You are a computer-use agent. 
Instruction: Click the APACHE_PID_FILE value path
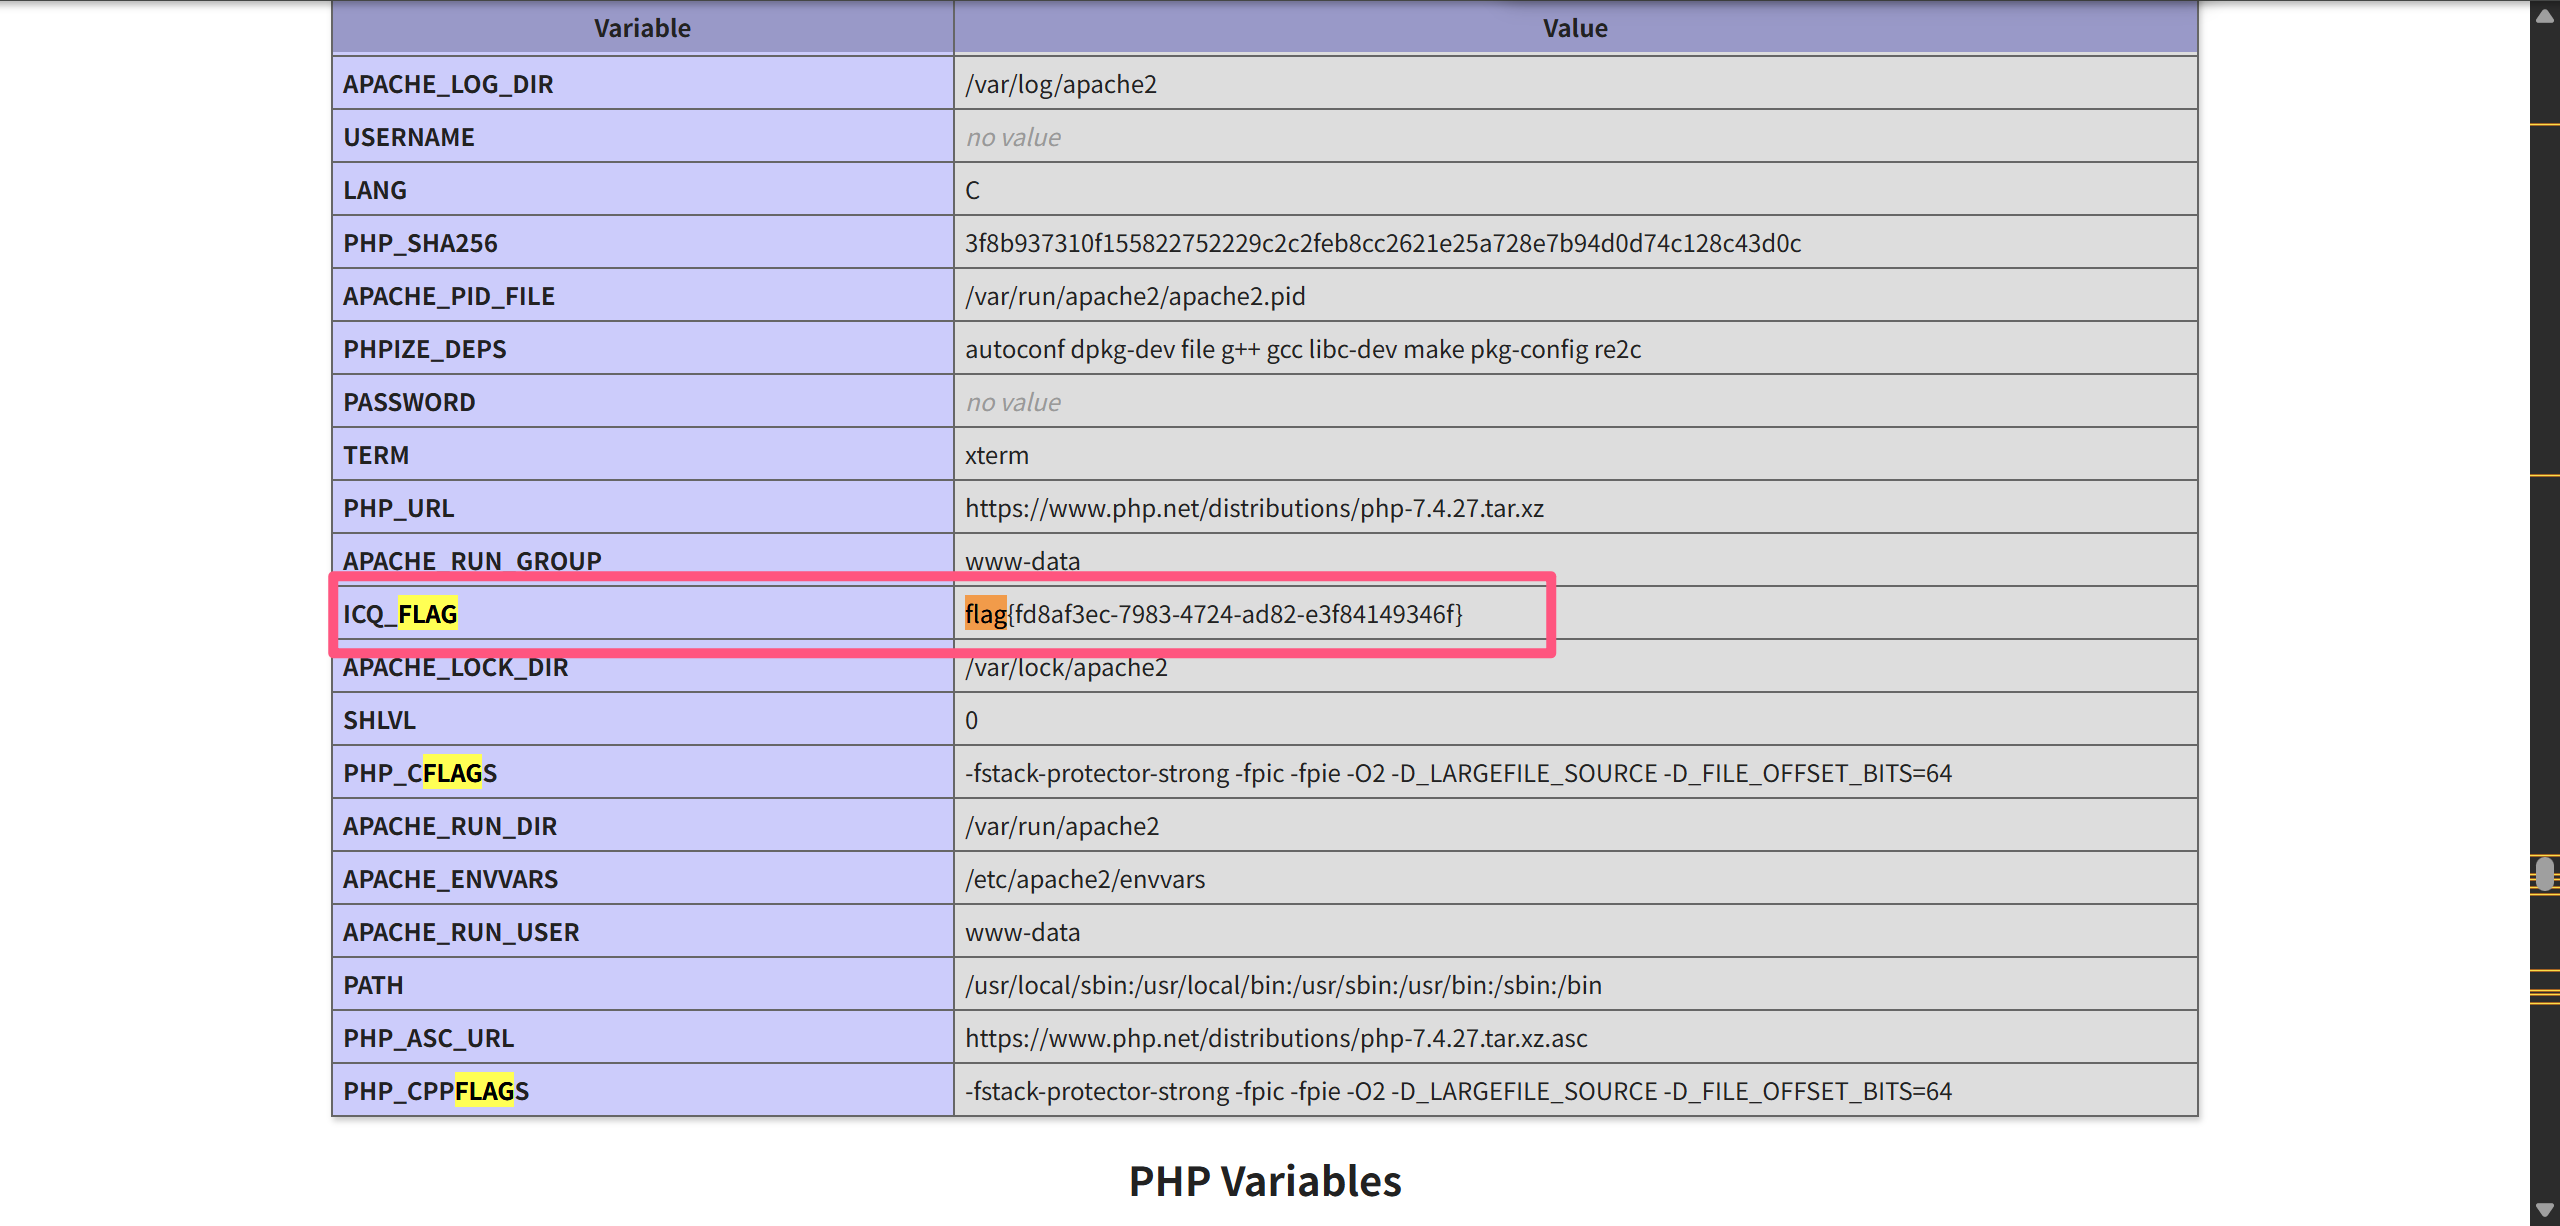click(x=1135, y=296)
